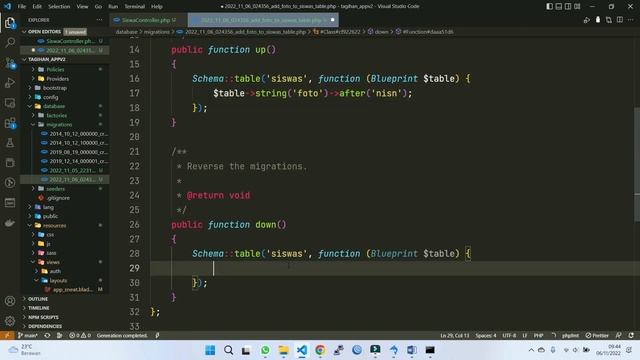Viewport: 640px width, 360px height.
Task: Toggle Prettier formatter in status bar
Action: coord(597,336)
